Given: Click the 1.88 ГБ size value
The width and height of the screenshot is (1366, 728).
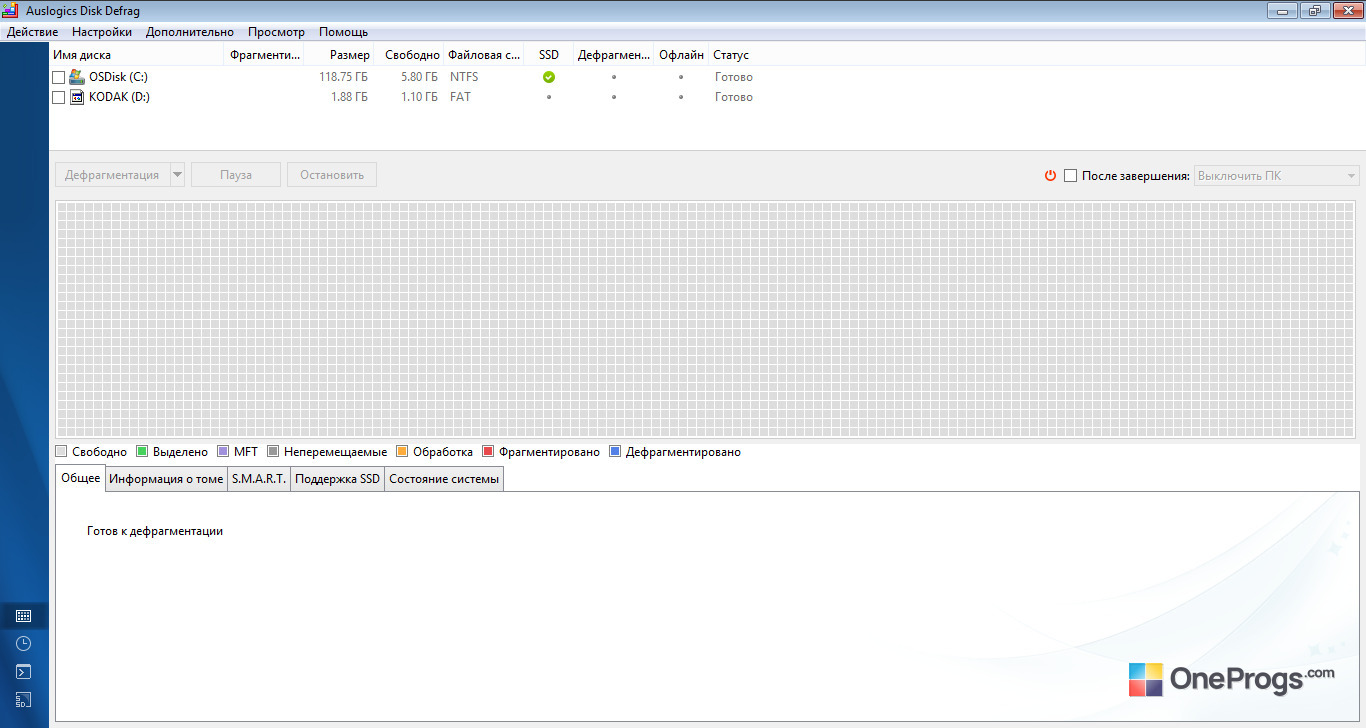Looking at the screenshot, I should point(349,97).
